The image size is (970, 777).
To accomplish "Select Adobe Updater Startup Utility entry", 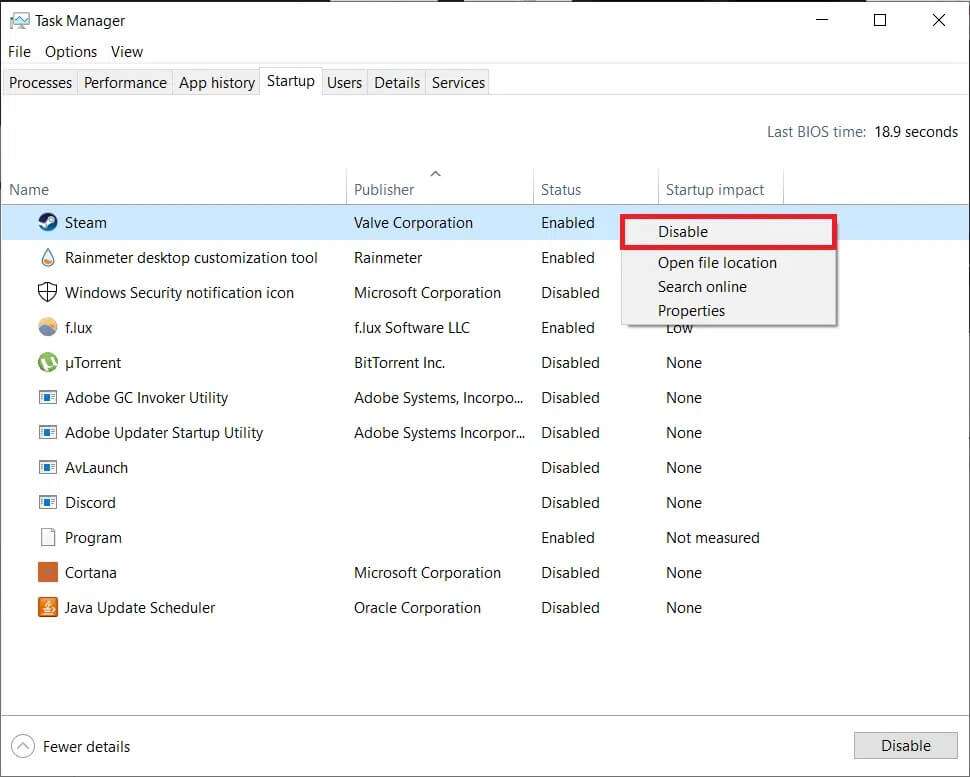I will [163, 432].
